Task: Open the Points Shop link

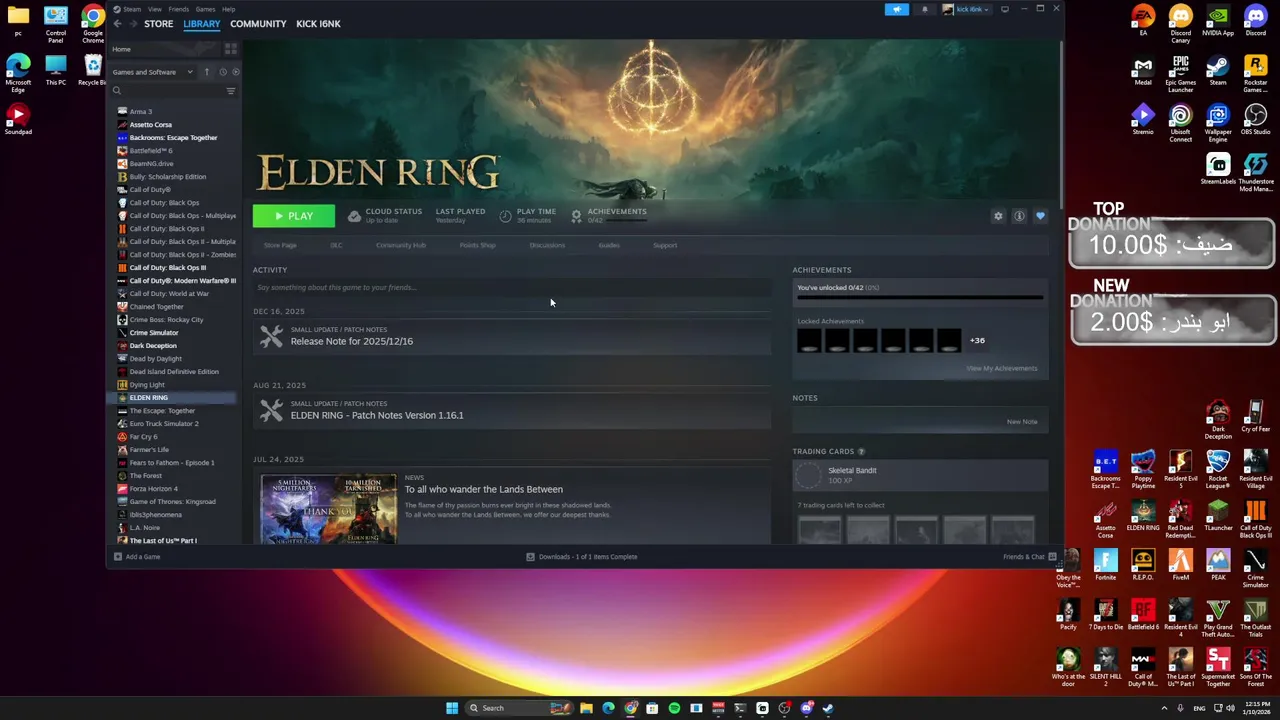Action: 477,245
